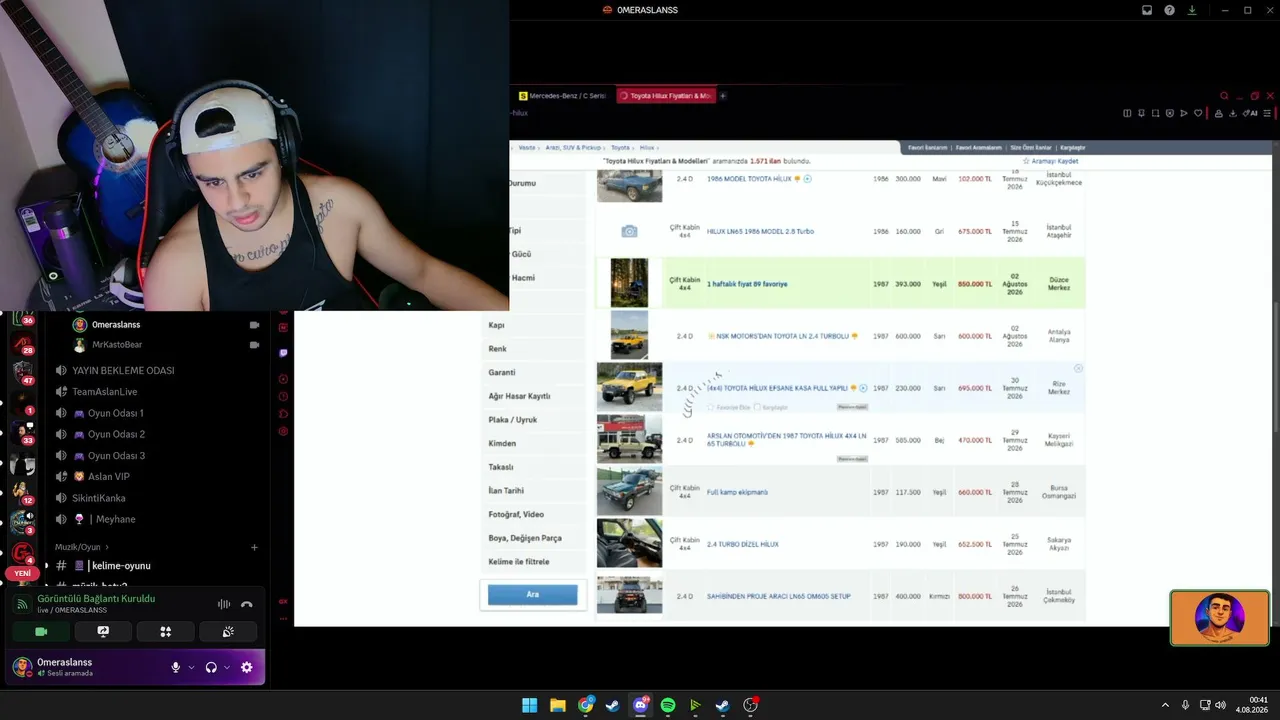Open microphone options dropdown arrow
1280x720 pixels.
(191, 667)
